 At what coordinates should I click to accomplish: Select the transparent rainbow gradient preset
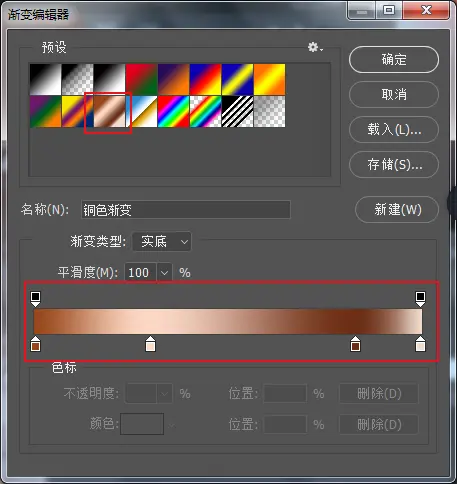pos(205,111)
